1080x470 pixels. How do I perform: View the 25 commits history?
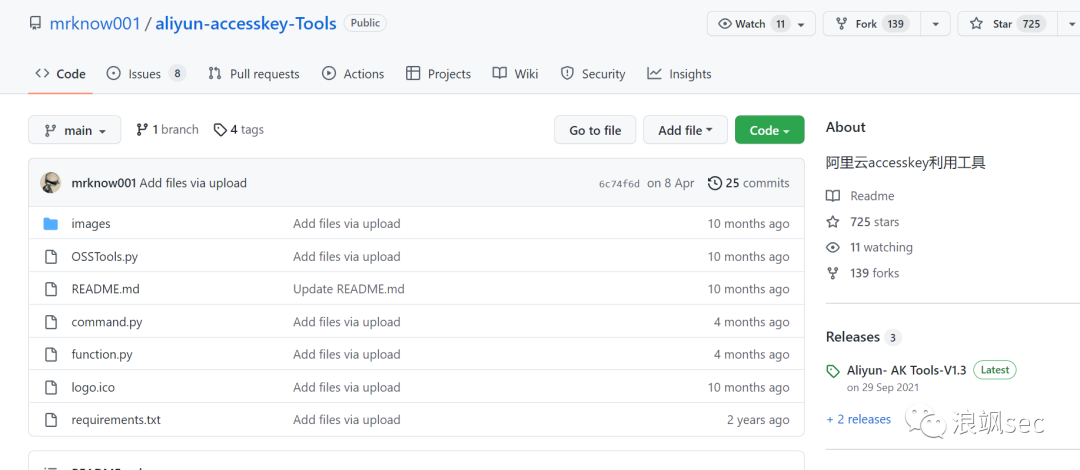click(749, 183)
